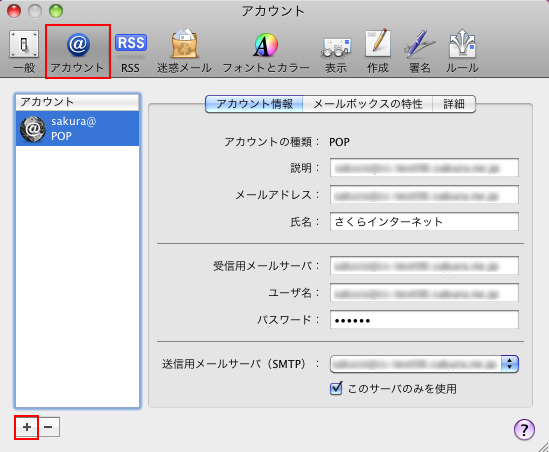Open the 迷惑メール junk mail icon
The image size is (549, 452).
[184, 52]
